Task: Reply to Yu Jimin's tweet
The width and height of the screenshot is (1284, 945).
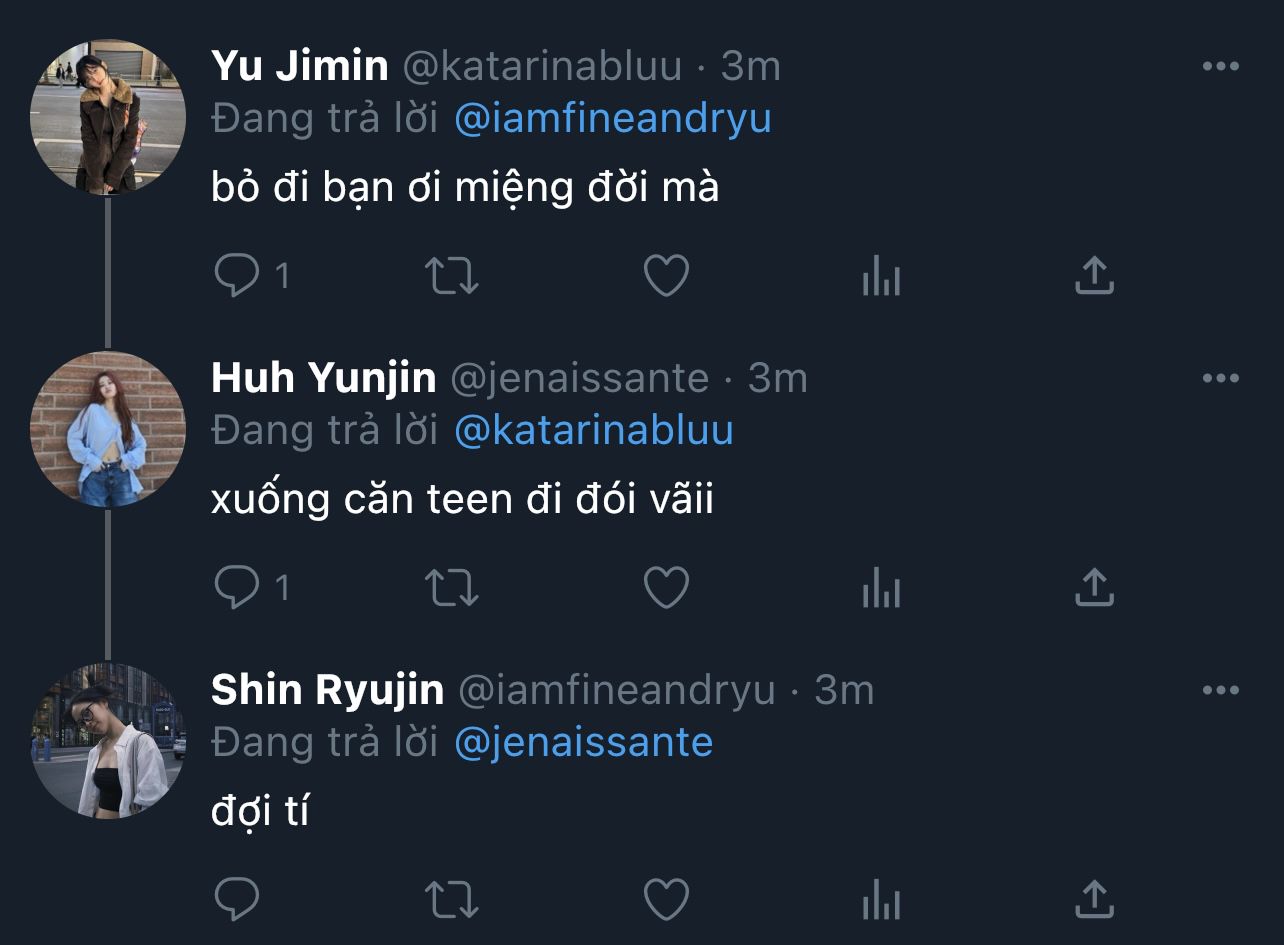Action: (x=237, y=276)
